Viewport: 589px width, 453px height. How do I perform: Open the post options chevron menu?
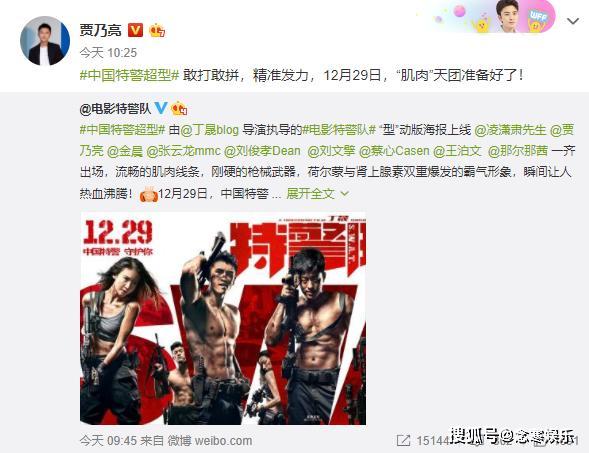572,21
